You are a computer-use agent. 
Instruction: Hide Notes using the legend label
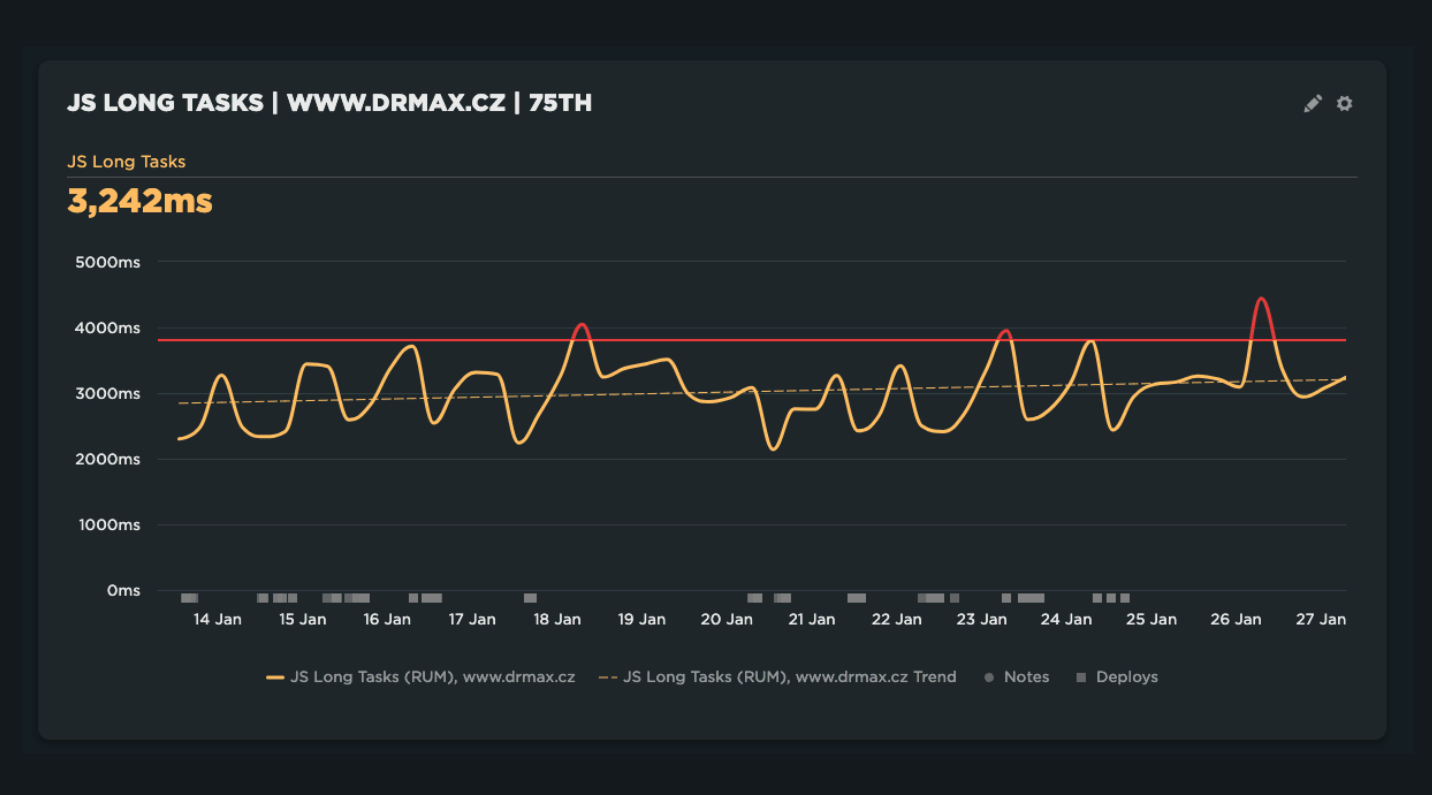(1026, 677)
